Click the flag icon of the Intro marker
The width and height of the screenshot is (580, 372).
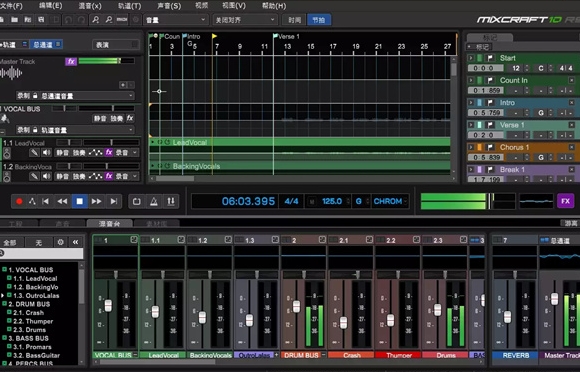[490, 102]
